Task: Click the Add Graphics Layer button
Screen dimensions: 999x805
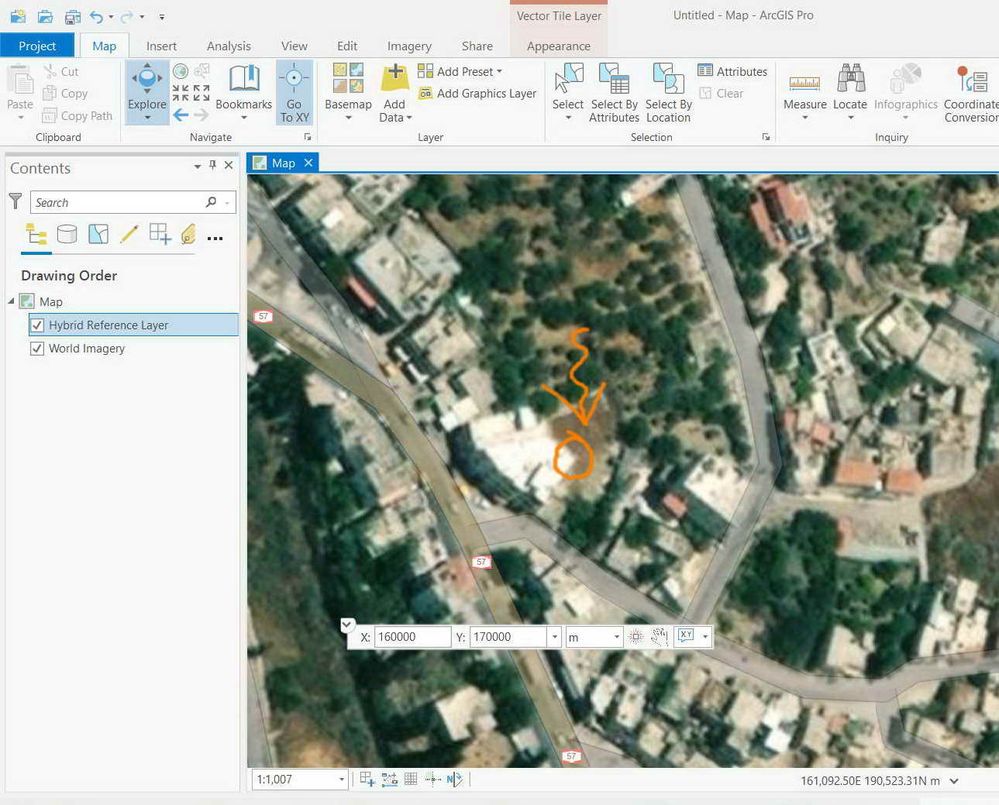Action: point(477,94)
